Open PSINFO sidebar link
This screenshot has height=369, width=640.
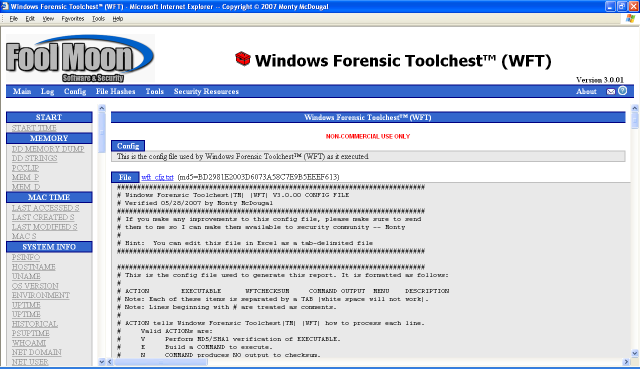(26, 258)
